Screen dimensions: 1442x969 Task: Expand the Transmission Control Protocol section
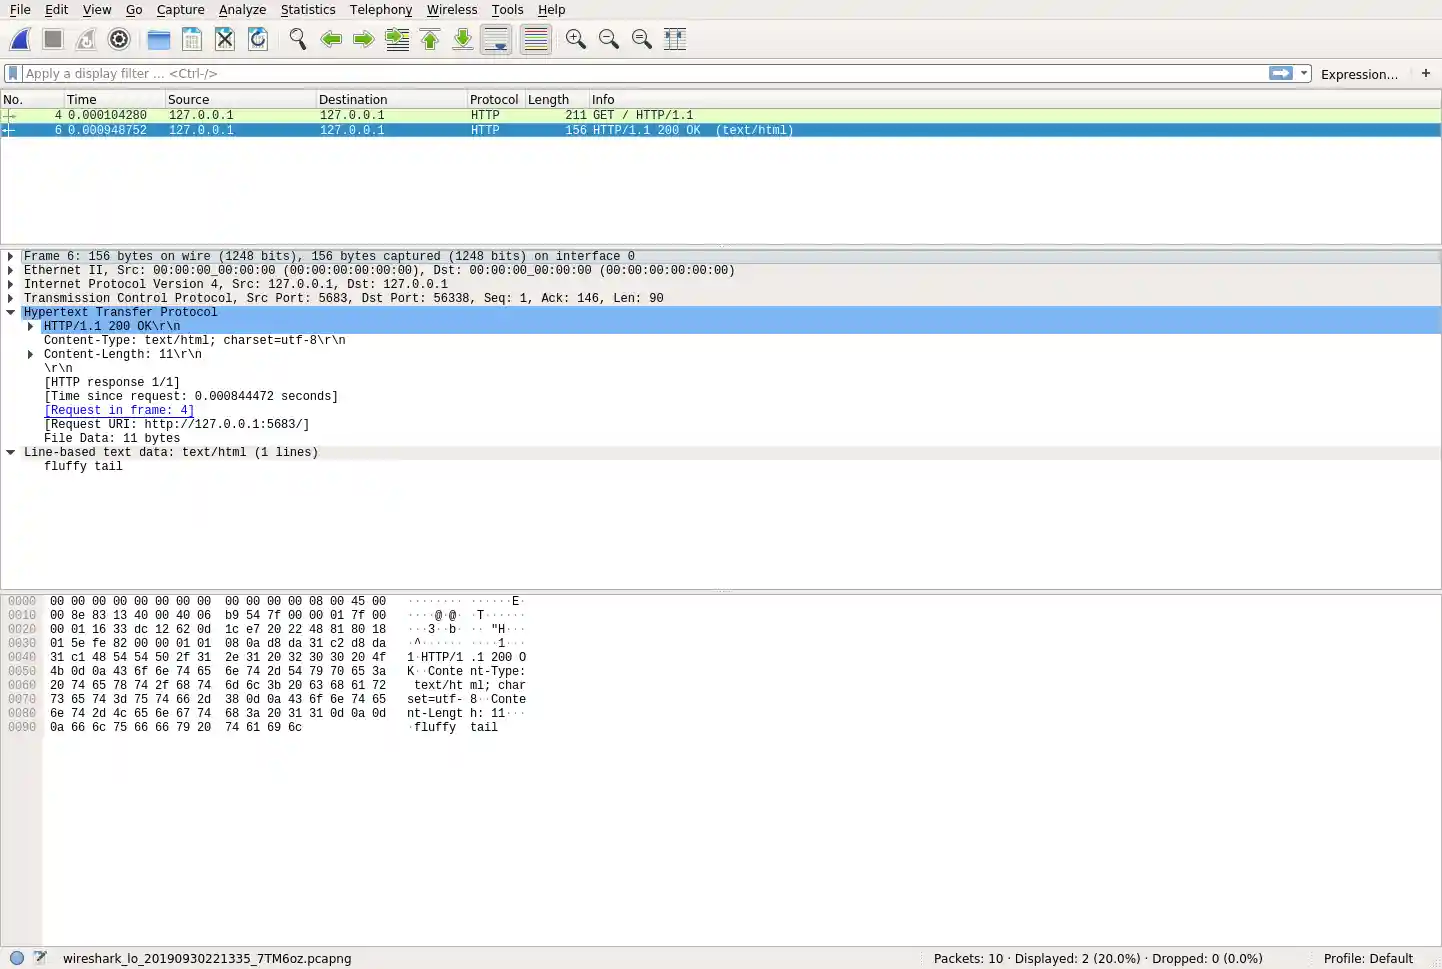(9, 297)
